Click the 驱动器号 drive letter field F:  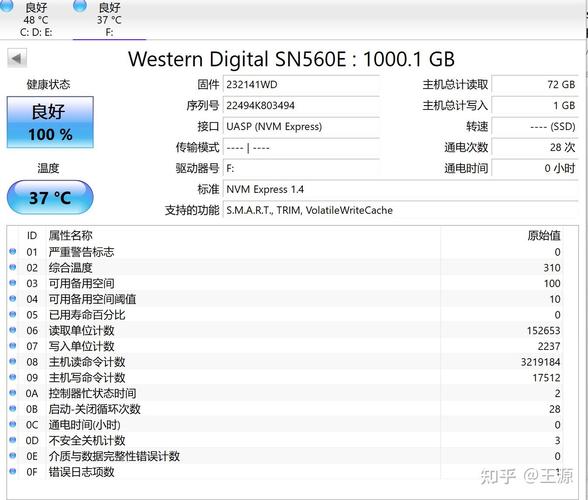(302, 168)
